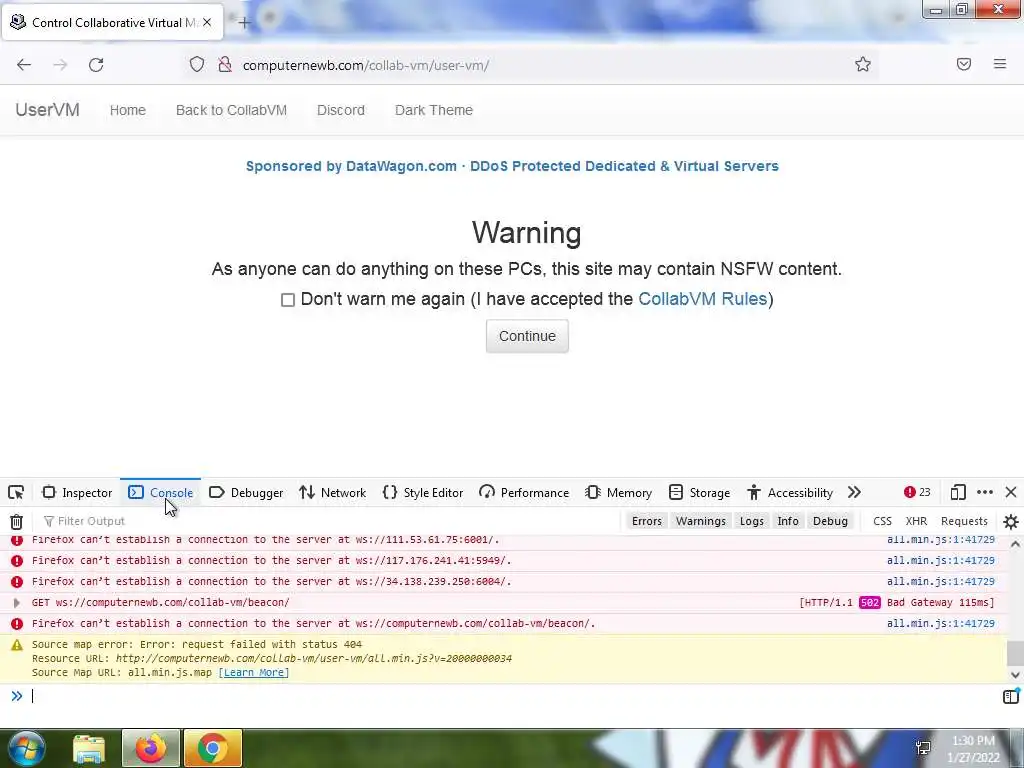Select the 34.138.239.250:6004 connection error message
Screen dimensions: 1024x768
tap(272, 582)
